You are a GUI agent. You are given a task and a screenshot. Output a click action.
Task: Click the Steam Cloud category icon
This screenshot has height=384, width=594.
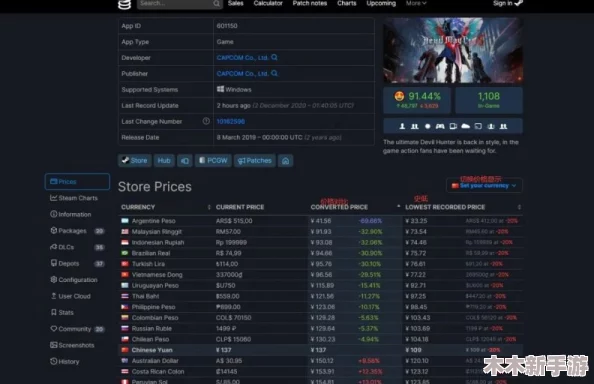[466, 126]
